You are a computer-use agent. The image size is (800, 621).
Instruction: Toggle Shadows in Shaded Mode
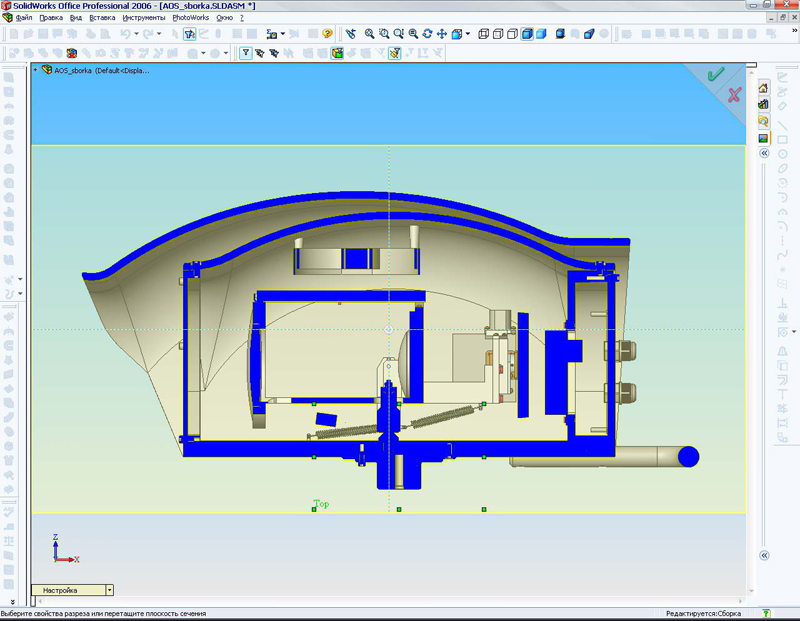560,34
